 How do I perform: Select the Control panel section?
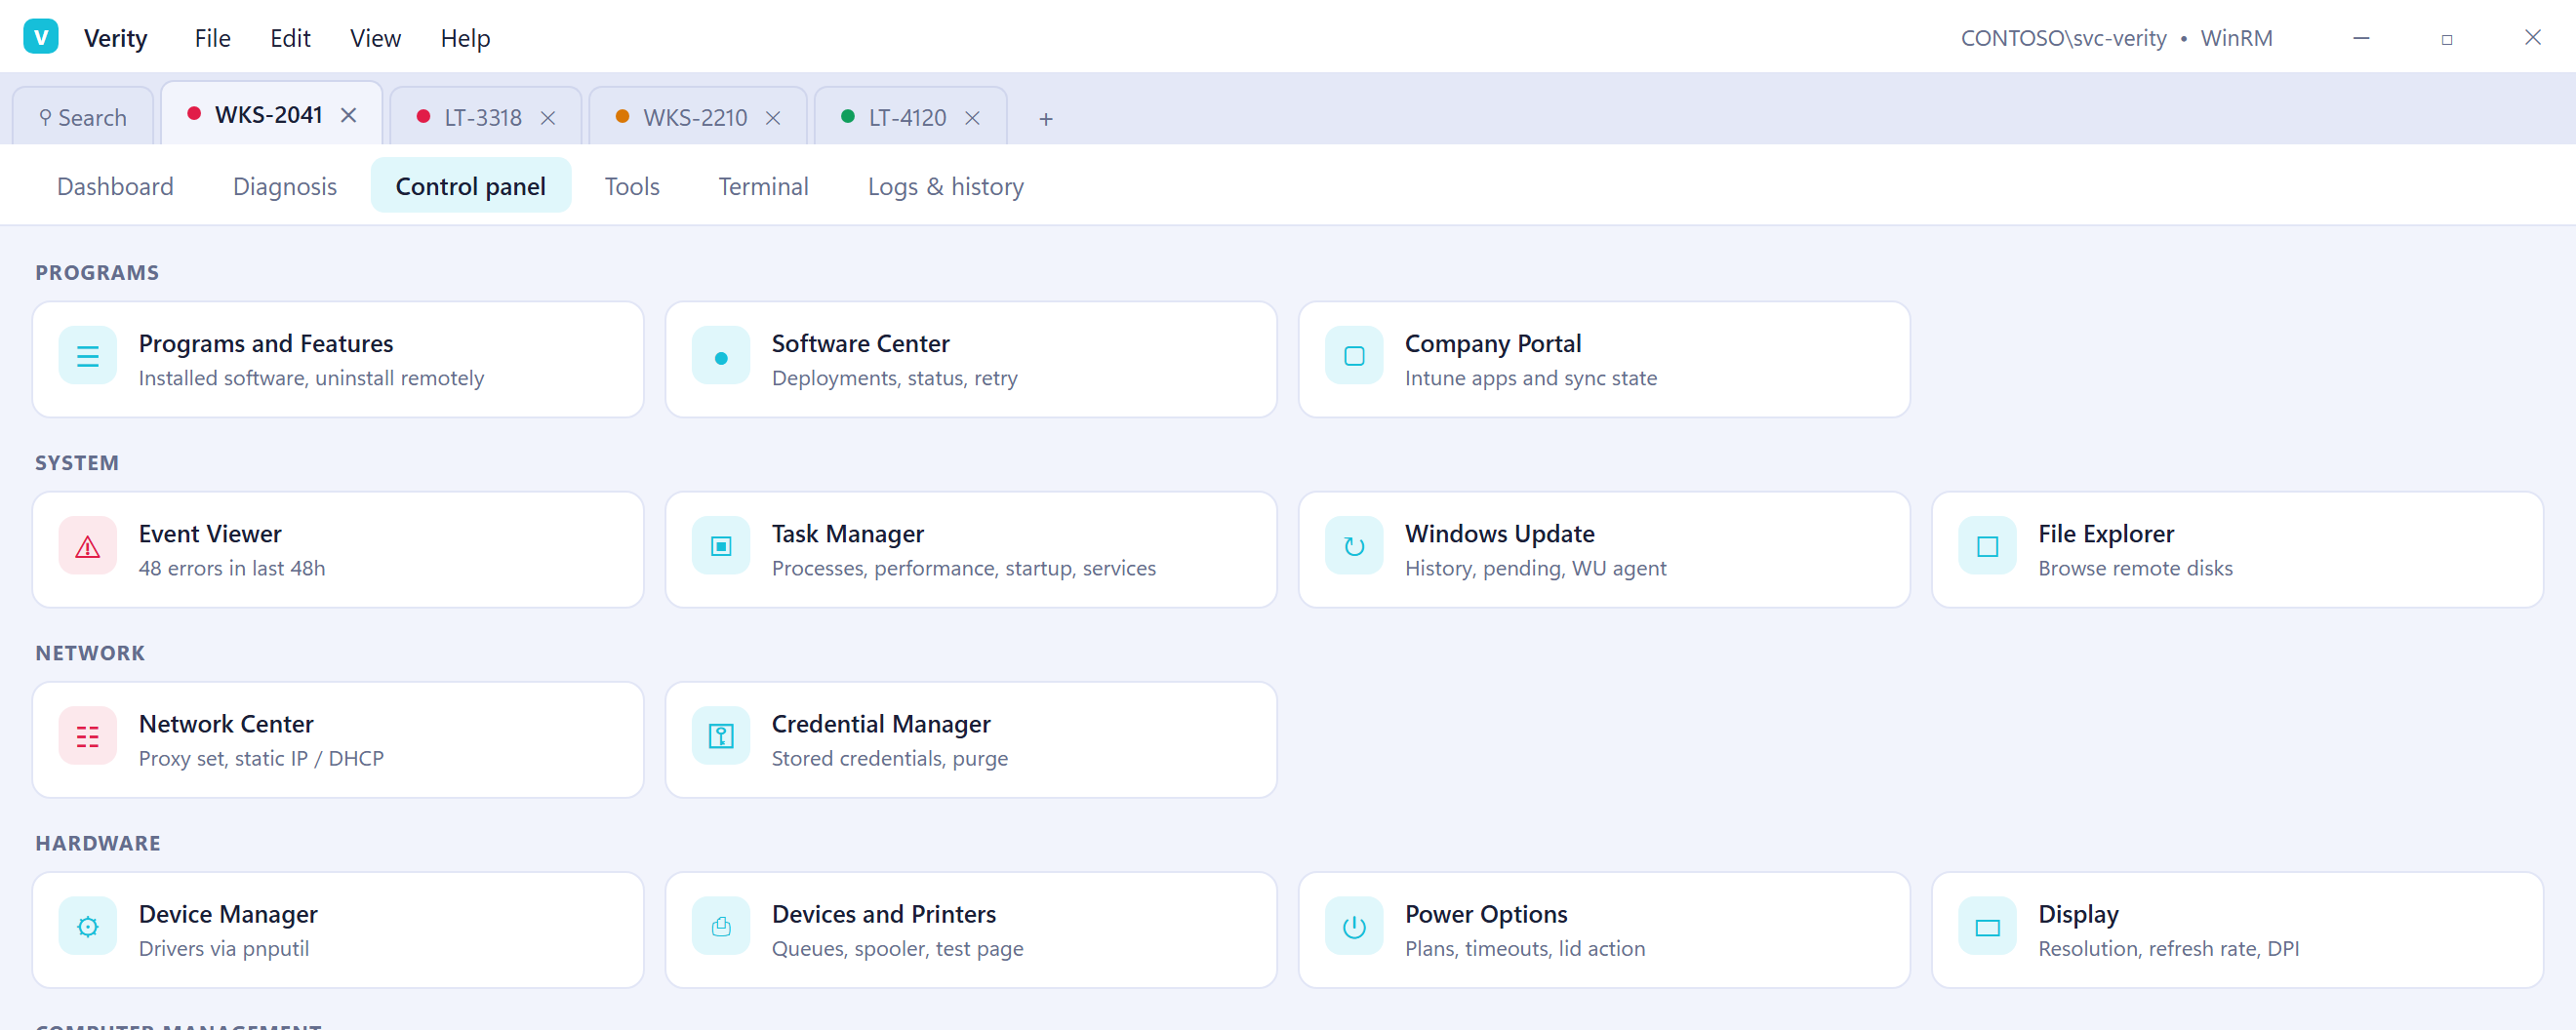[471, 186]
